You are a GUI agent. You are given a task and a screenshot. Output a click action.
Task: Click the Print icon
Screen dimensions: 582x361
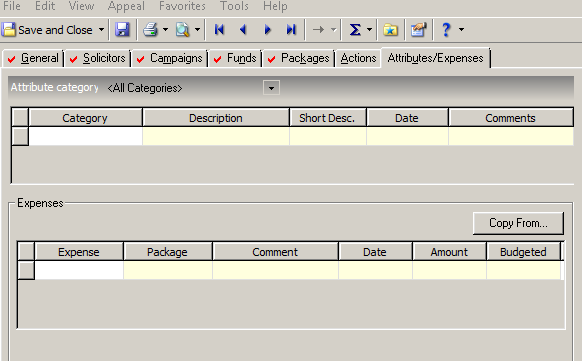150,30
